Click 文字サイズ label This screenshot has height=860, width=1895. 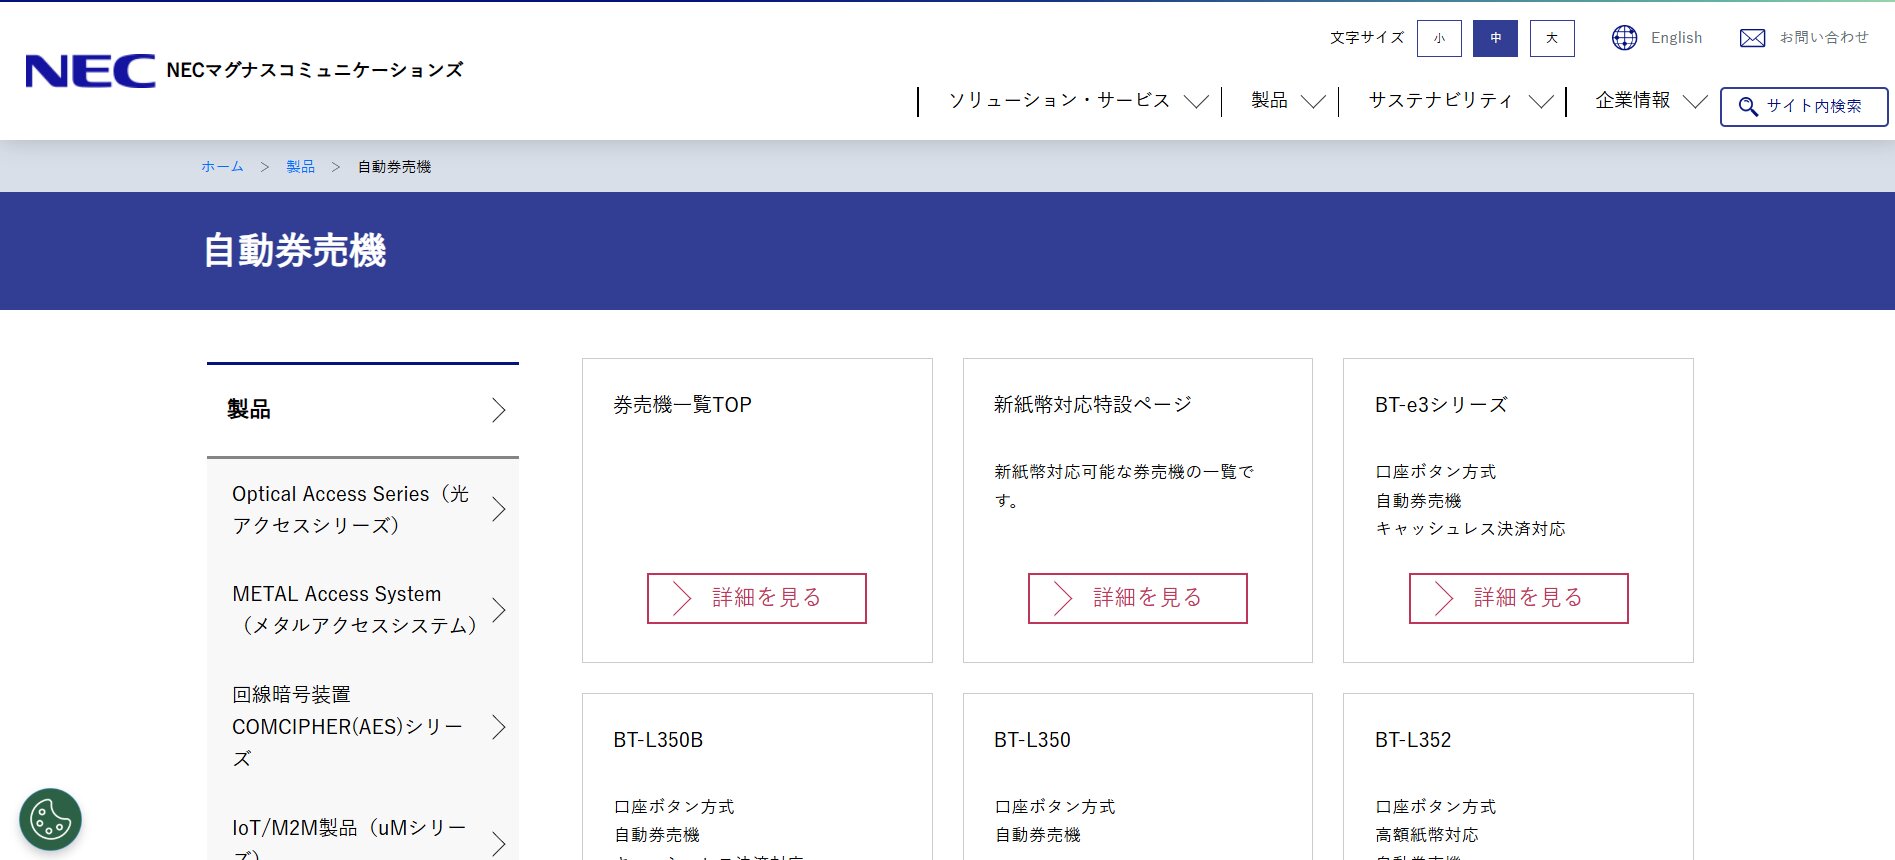[x=1367, y=38]
